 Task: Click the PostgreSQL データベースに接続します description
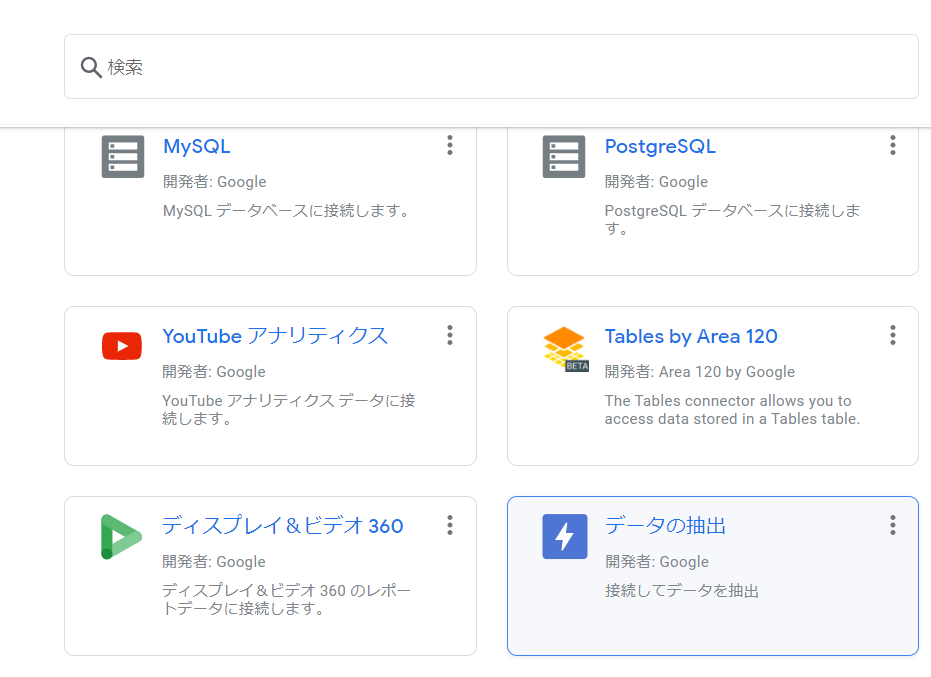click(x=732, y=219)
